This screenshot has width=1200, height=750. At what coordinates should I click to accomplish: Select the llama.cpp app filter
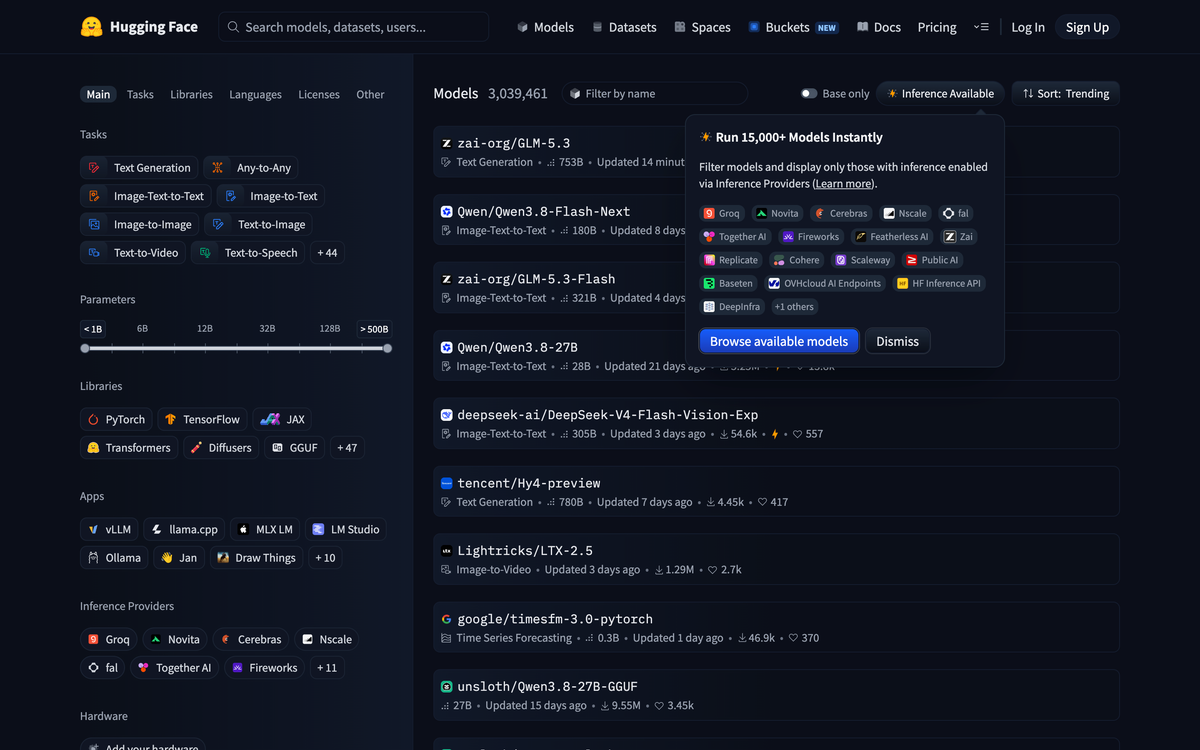185,529
